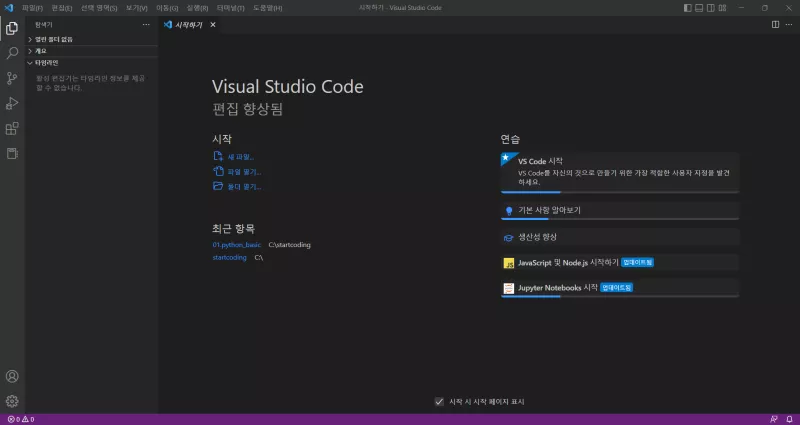
Task: Expand the 열린 폴더 없음 section
Action: click(x=92, y=39)
